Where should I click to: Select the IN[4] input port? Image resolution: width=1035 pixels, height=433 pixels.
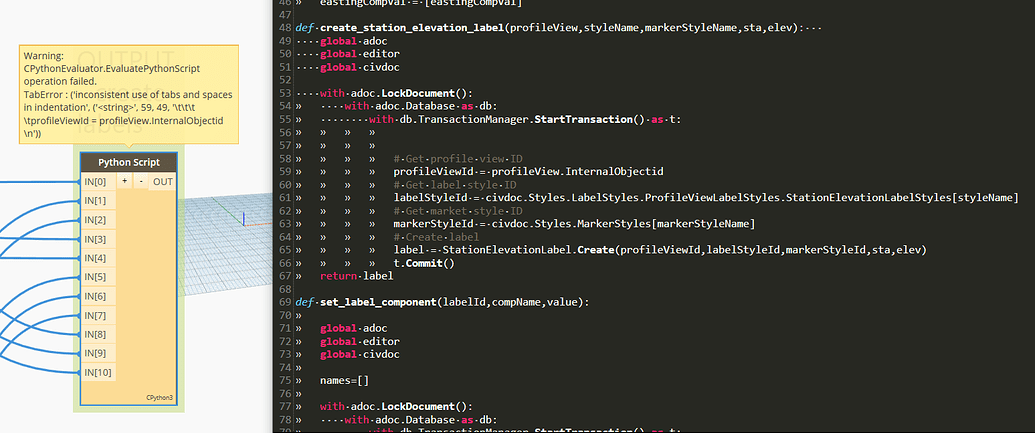pos(98,258)
